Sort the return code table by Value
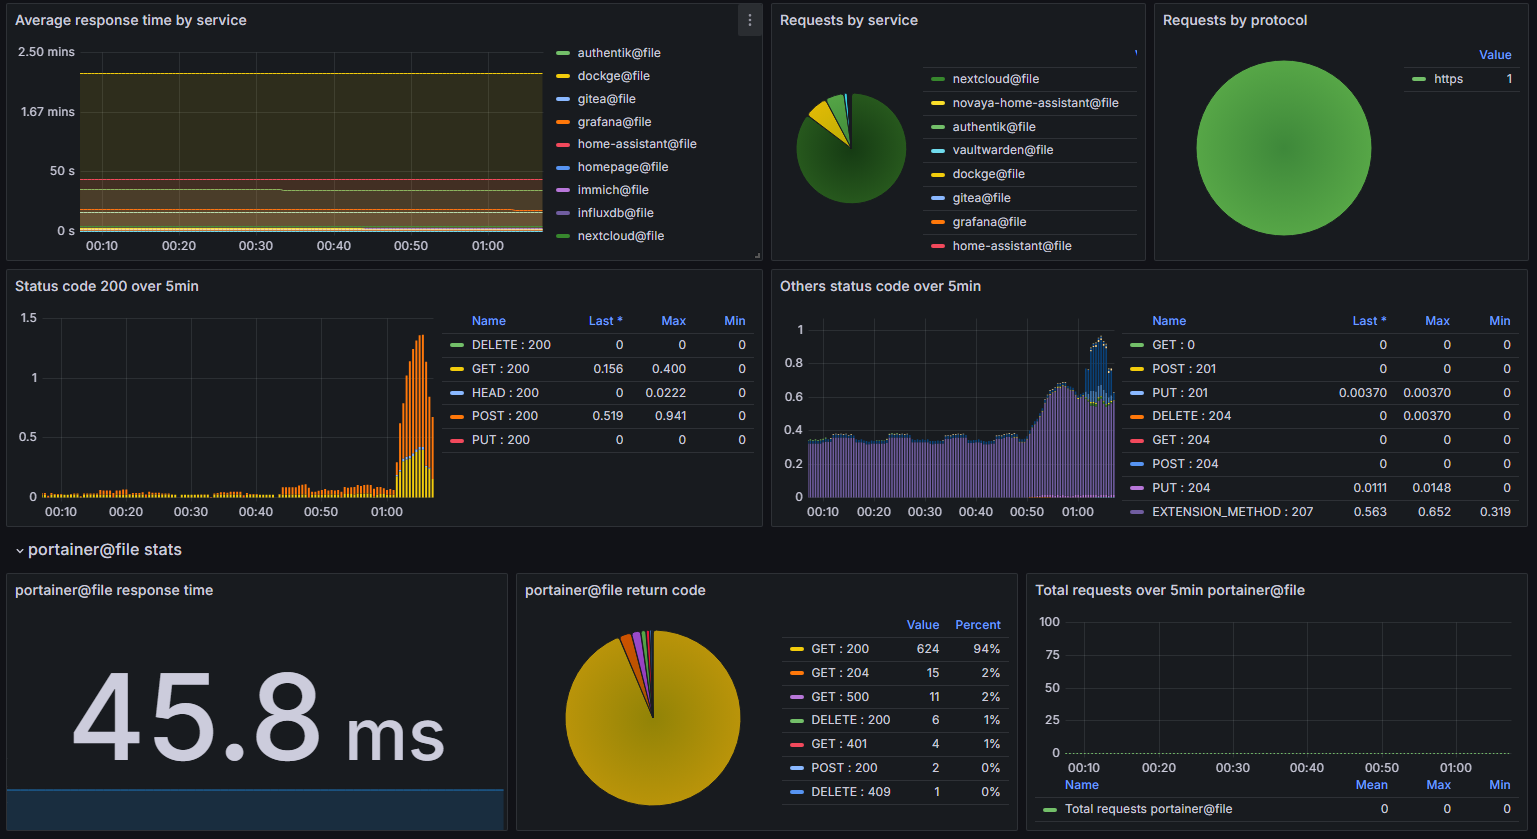This screenshot has height=839, width=1537. (x=922, y=625)
